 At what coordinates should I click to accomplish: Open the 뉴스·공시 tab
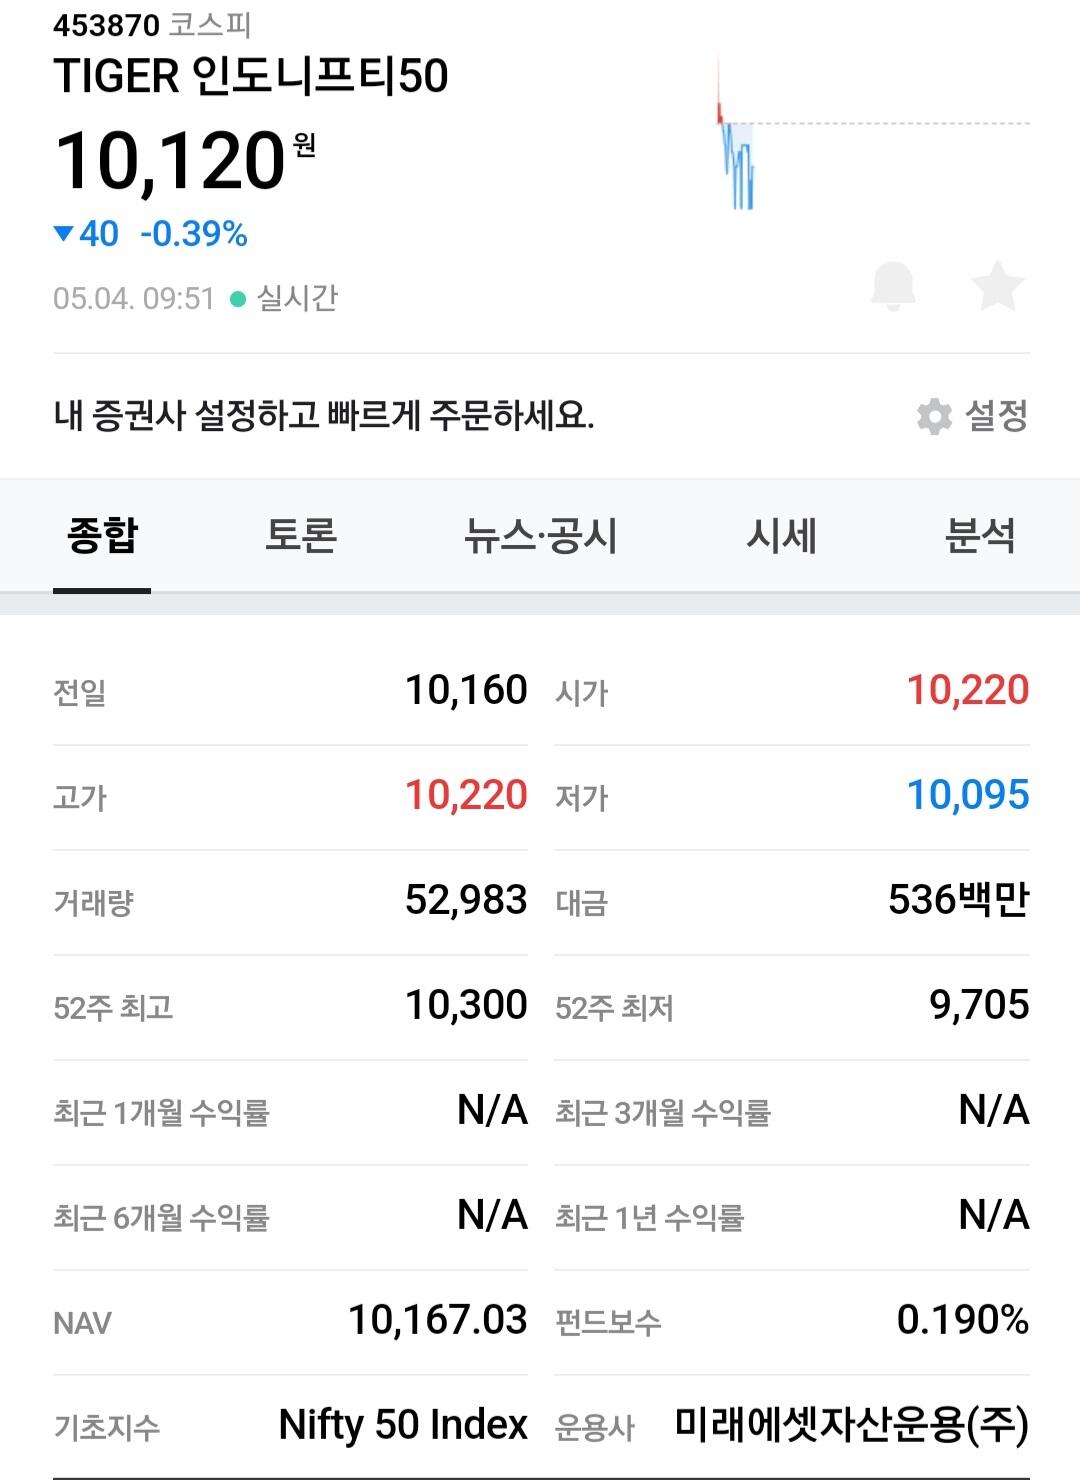(x=540, y=536)
